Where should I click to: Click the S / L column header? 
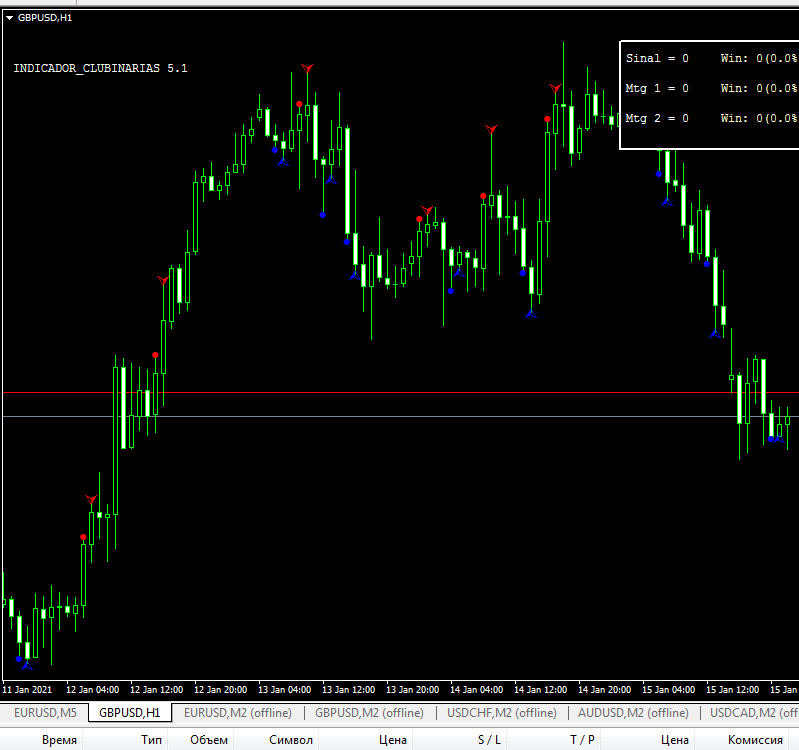tap(489, 740)
